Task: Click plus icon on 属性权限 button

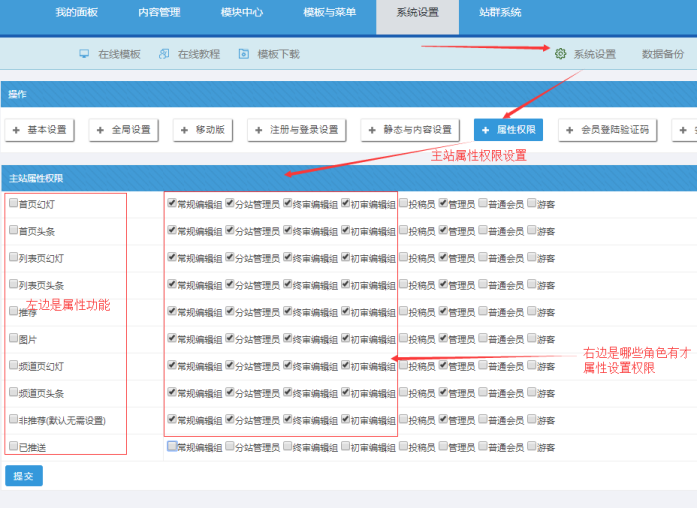Action: coord(485,130)
